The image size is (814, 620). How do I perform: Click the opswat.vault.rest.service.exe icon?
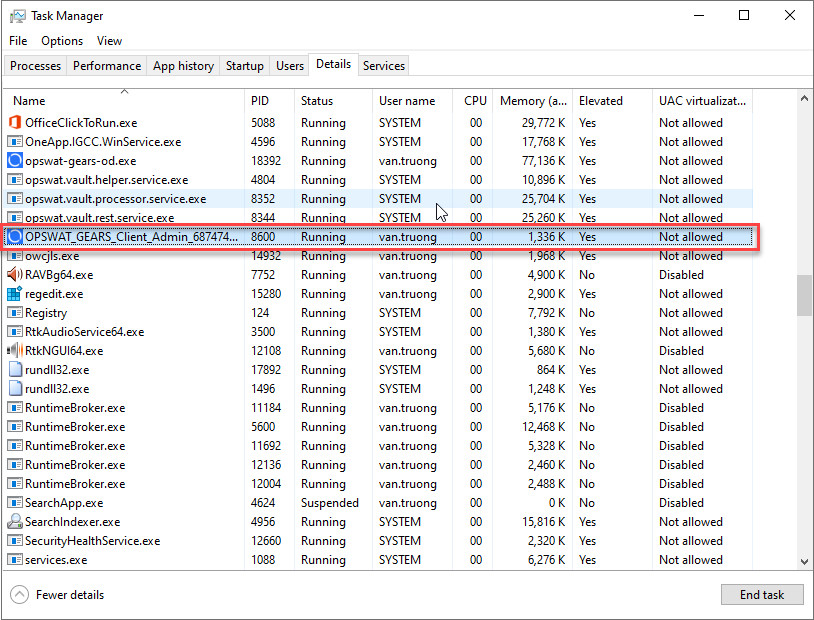pos(15,218)
